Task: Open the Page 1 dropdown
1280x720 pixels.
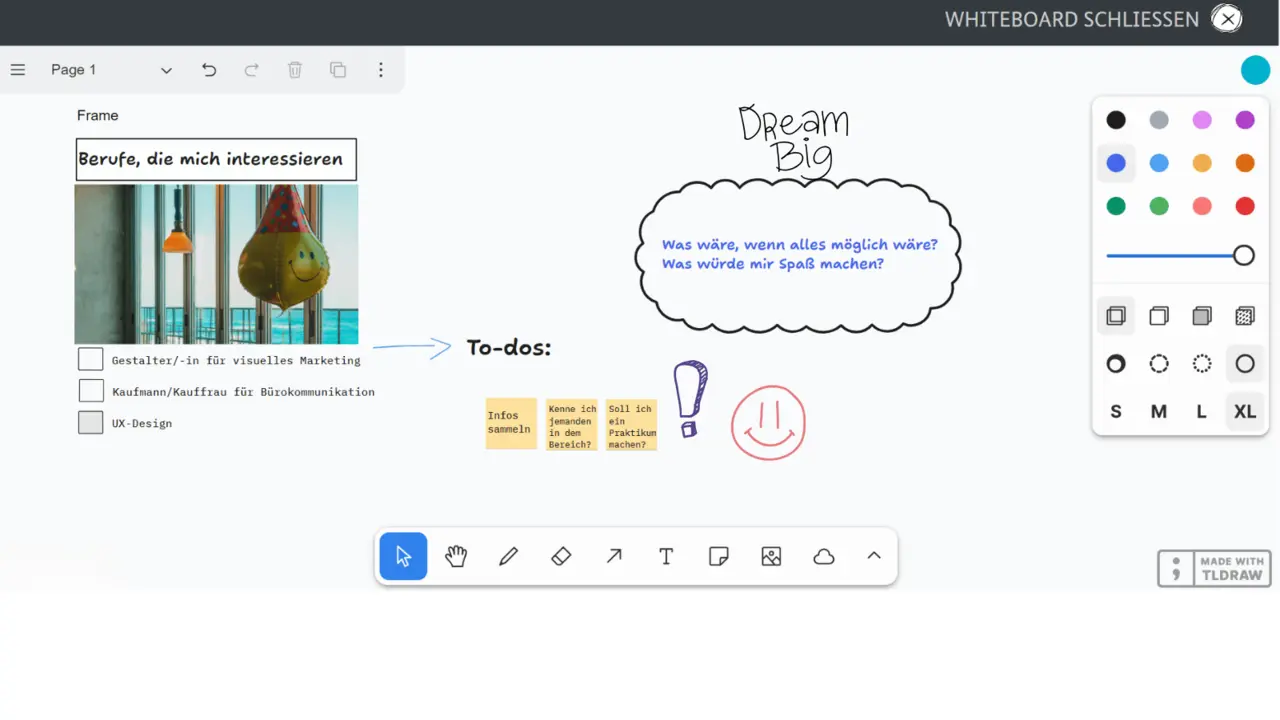Action: click(x=112, y=70)
